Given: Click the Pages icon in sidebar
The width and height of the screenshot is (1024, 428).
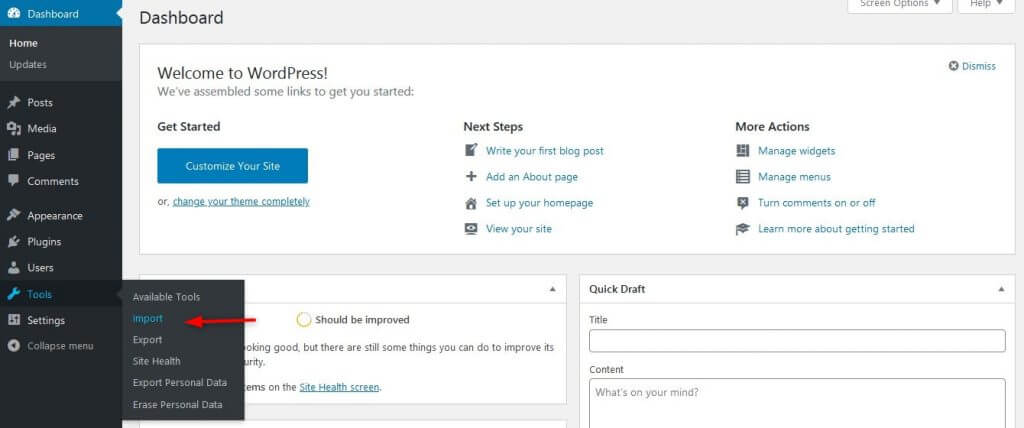Looking at the screenshot, I should point(14,156).
